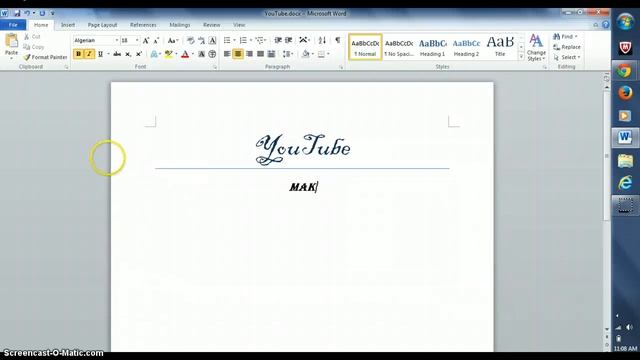
Task: Toggle Align Text Right
Action: pyautogui.click(x=249, y=54)
